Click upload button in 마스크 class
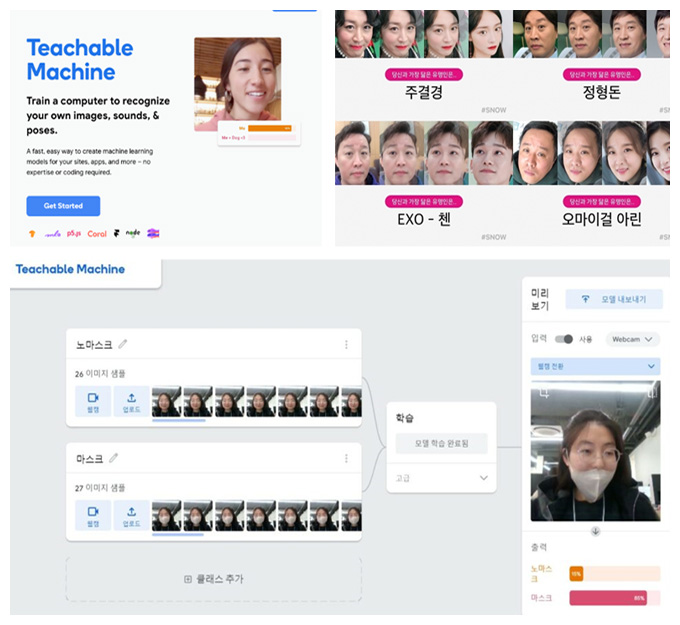Image resolution: width=680 pixels, height=625 pixels. [x=131, y=515]
